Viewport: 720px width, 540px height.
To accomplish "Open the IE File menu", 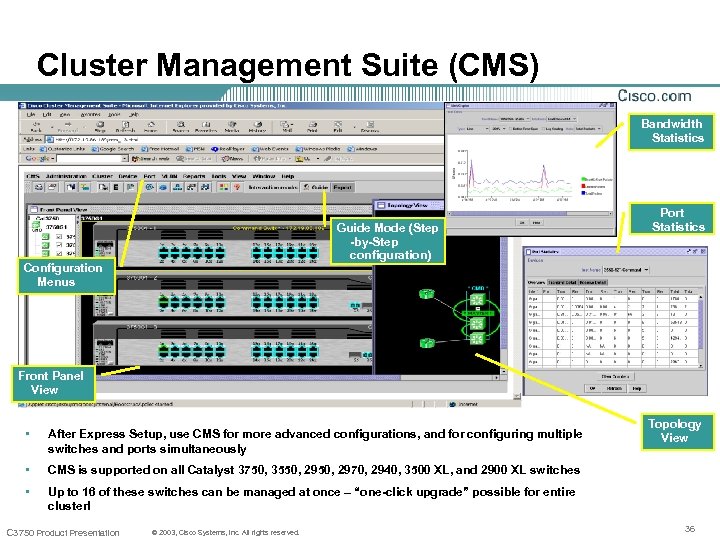I will (31, 114).
